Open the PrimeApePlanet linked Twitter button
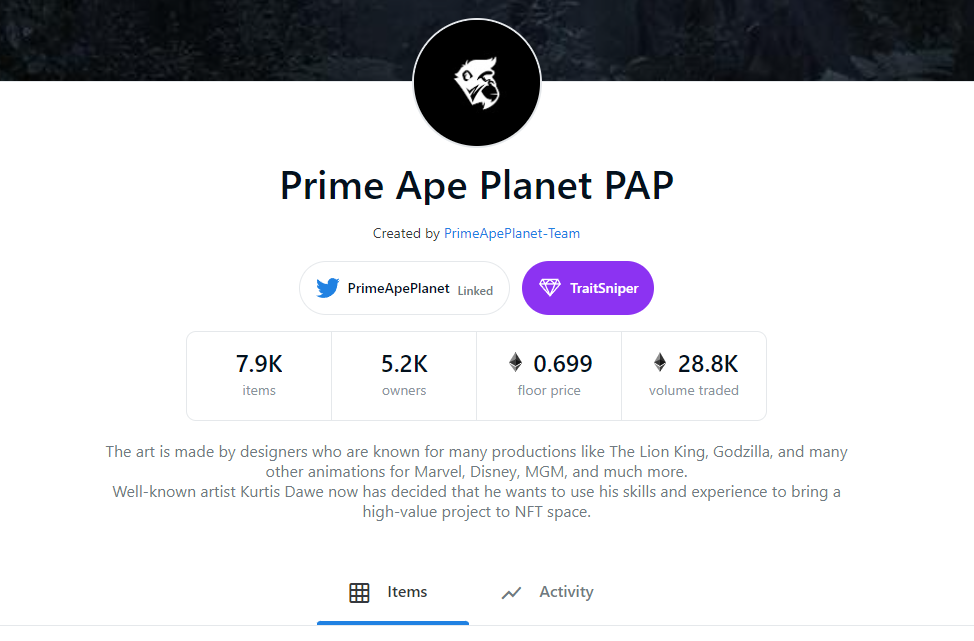Screen dimensions: 974x641 [404, 288]
